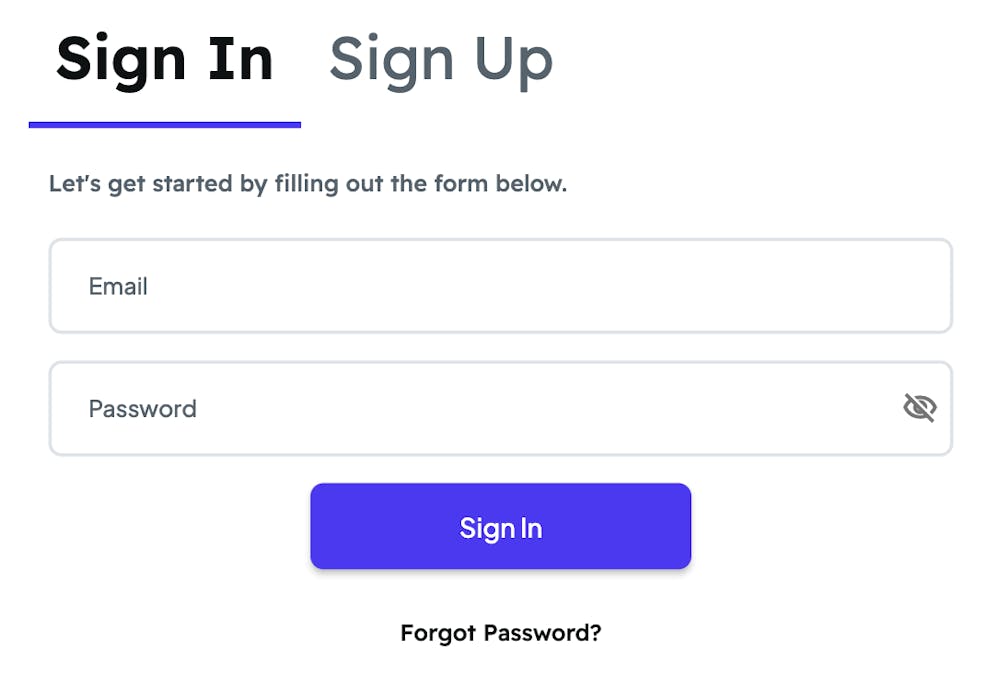Select the Sign In tab
The image size is (1000, 698).
coord(165,60)
